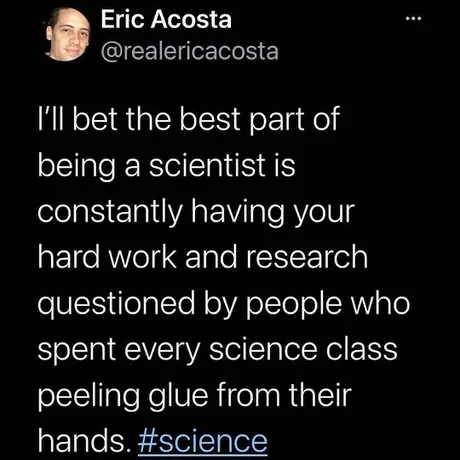Click the word "hands." before the hashtag

point(84,441)
